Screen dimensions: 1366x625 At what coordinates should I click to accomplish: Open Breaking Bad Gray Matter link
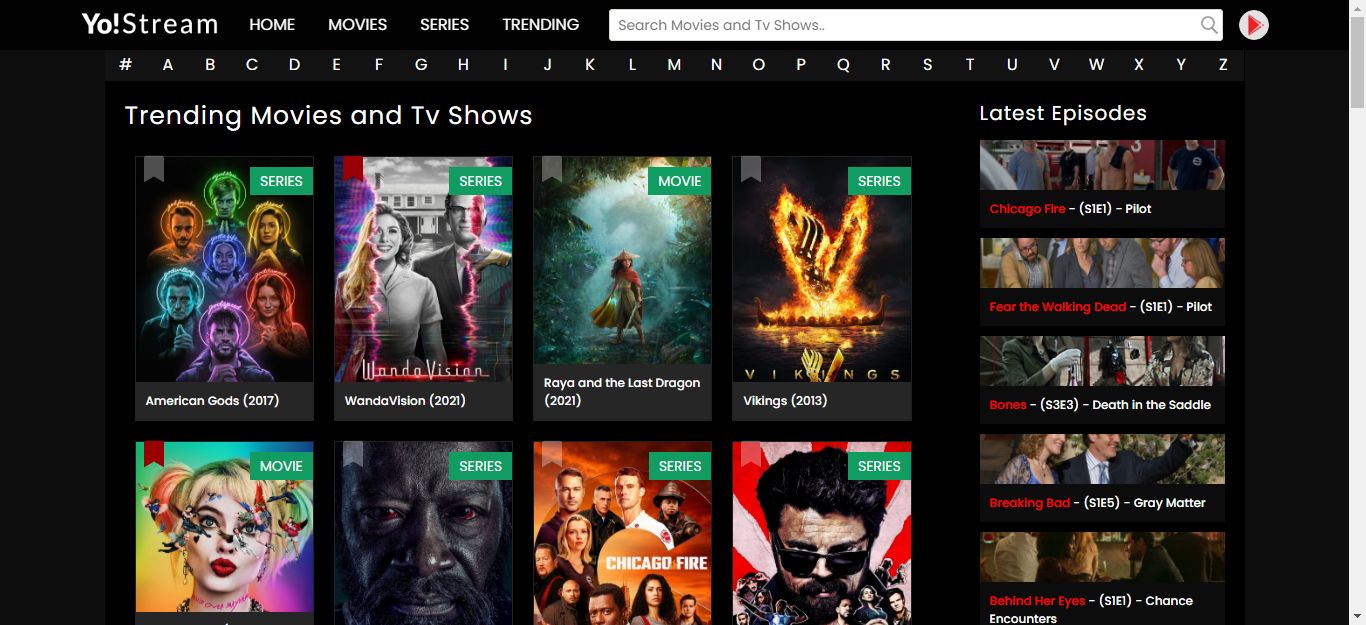(x=1097, y=503)
